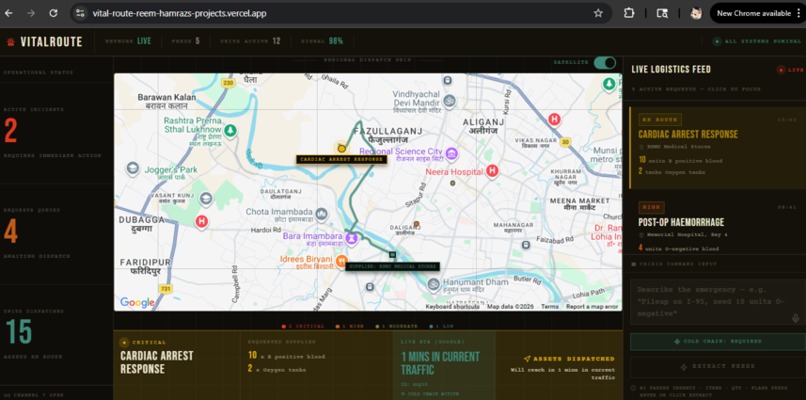The width and height of the screenshot is (806, 400).
Task: Click the supplier KGMU Medical Stores marker icon
Action: pos(393,254)
